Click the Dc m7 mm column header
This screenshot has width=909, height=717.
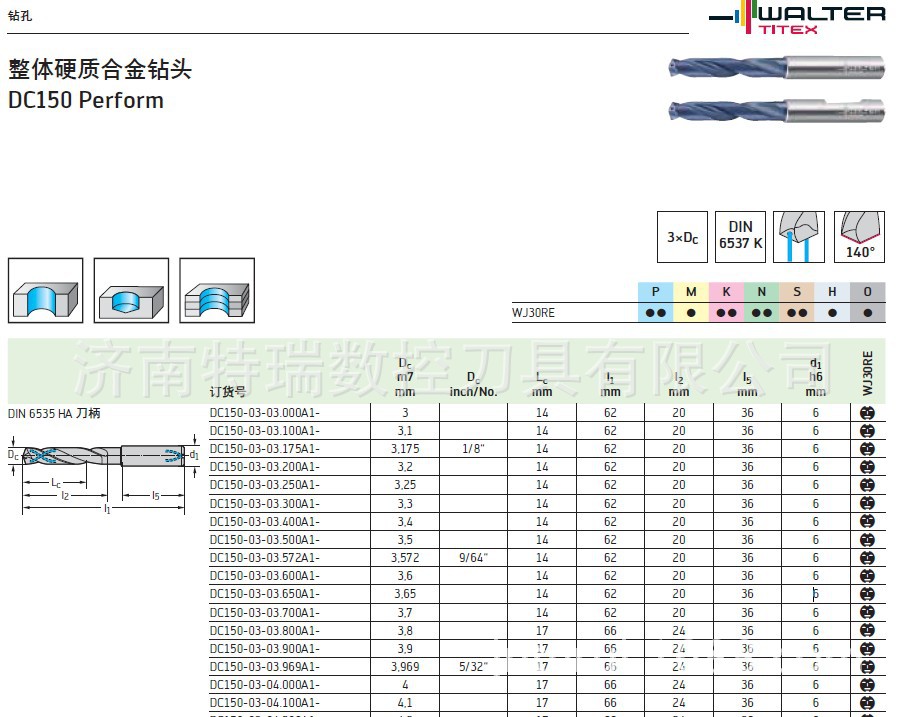point(405,377)
